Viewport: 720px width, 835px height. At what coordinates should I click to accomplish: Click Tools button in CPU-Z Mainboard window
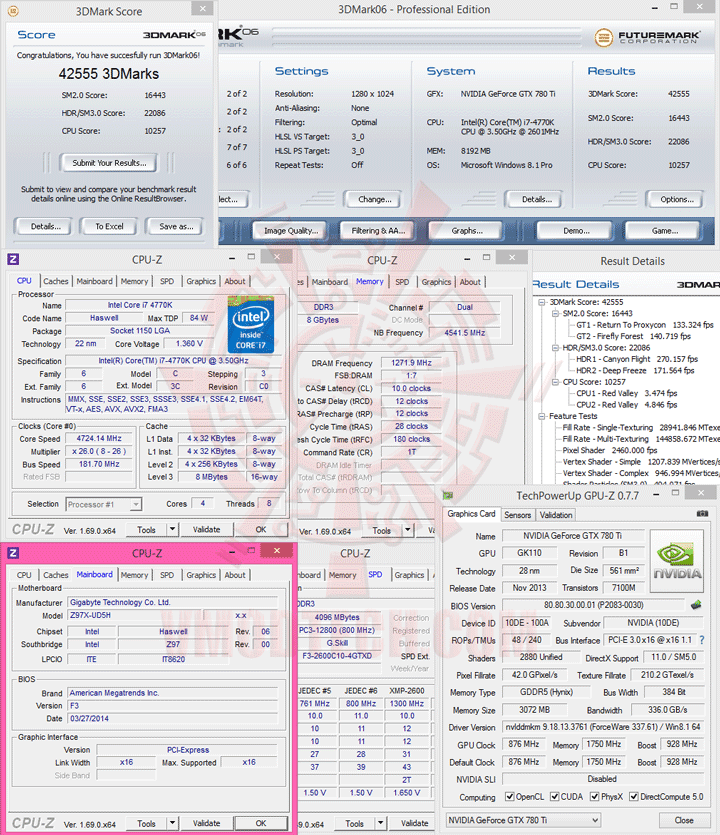point(146,823)
